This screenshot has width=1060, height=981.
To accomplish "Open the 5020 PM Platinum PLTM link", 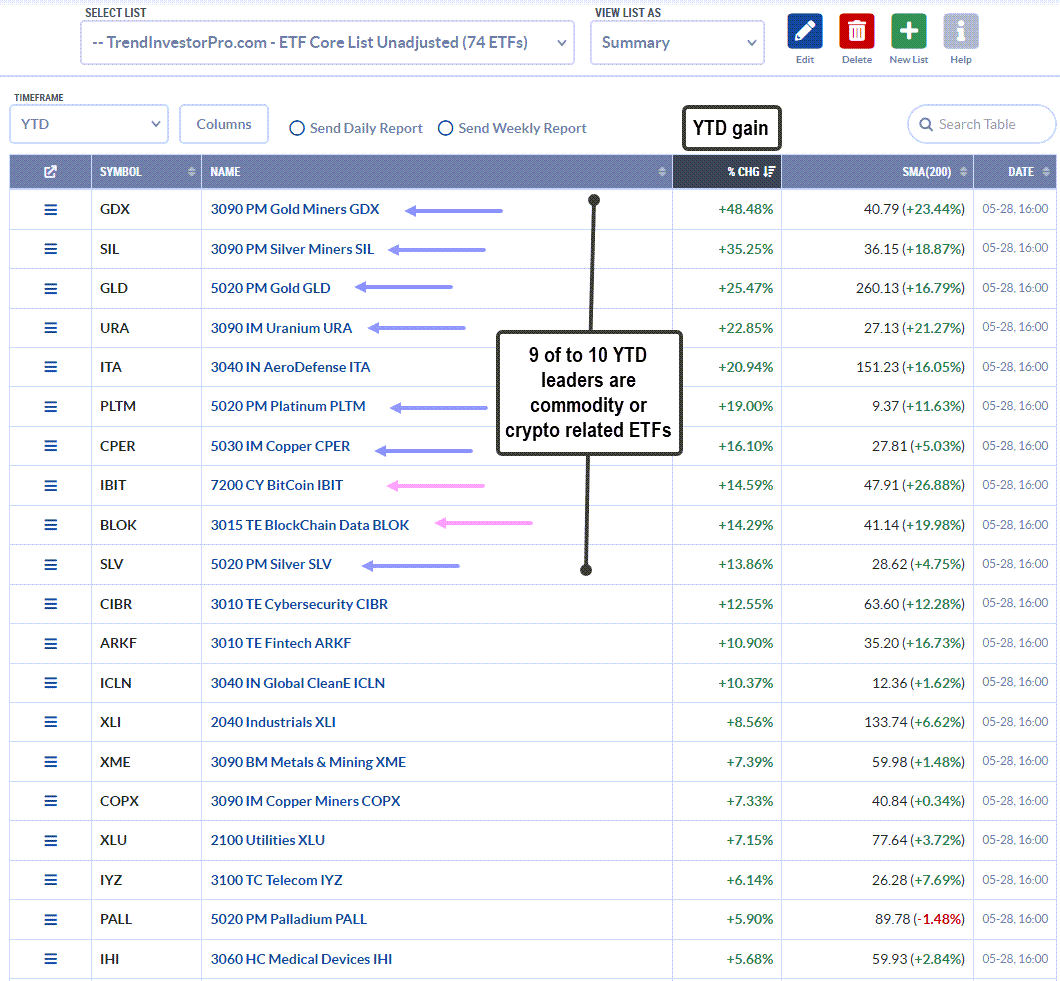I will (x=288, y=406).
